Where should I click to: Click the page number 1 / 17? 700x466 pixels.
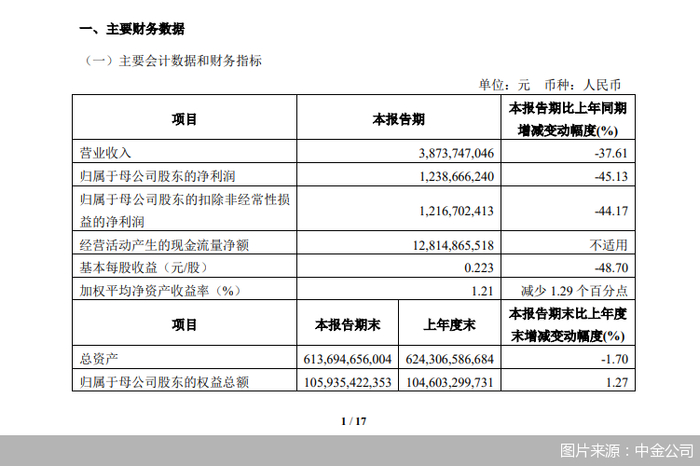[x=354, y=421]
